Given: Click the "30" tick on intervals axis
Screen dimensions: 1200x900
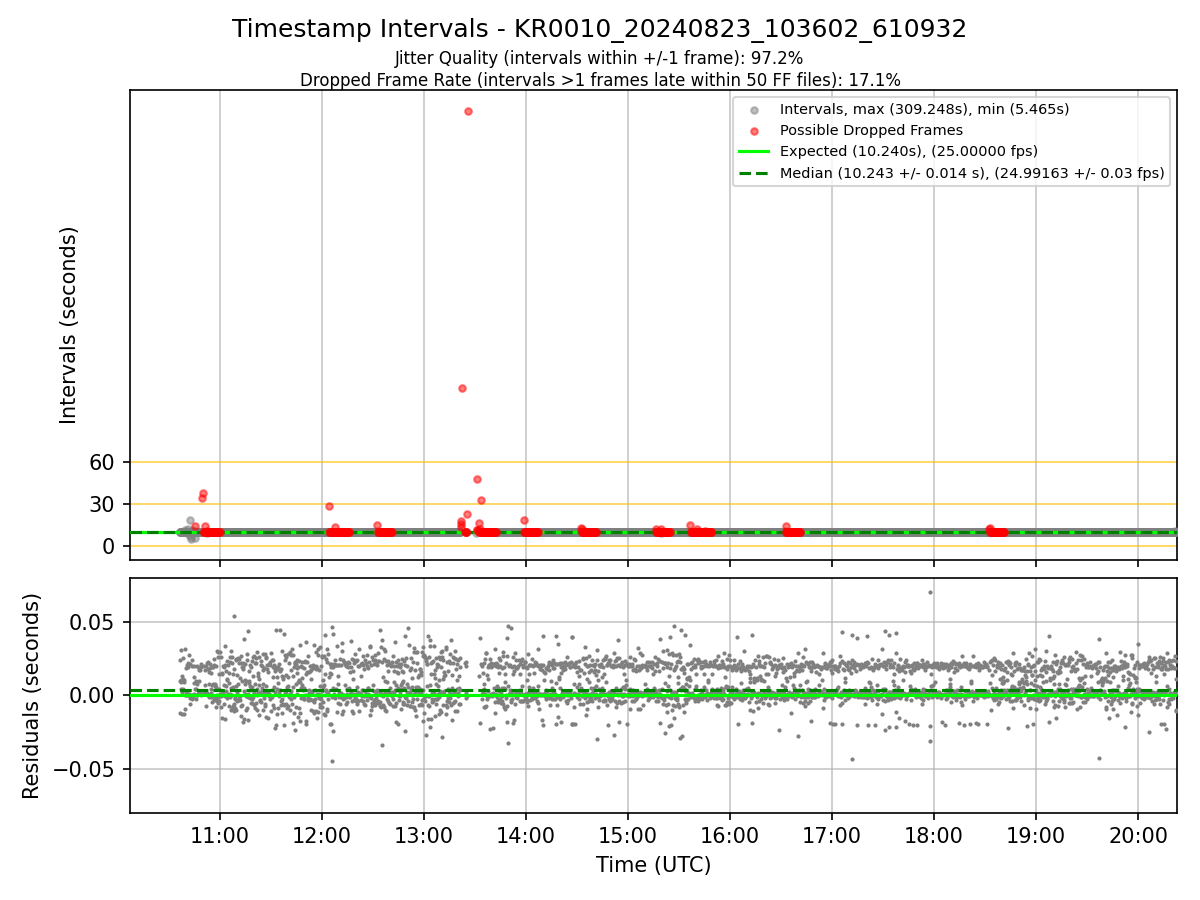Looking at the screenshot, I should pyautogui.click(x=104, y=504).
